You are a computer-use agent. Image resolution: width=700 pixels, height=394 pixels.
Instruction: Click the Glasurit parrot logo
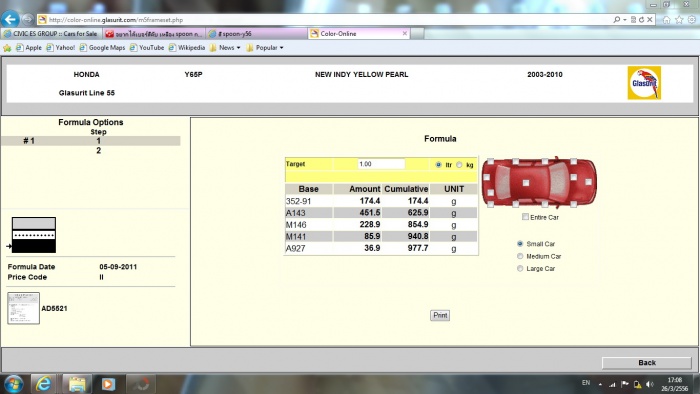(644, 83)
